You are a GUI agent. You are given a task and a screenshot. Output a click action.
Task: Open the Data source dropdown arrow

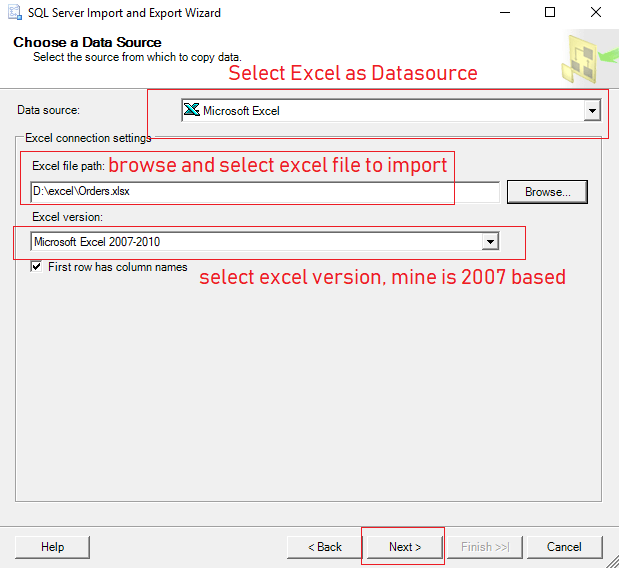click(x=592, y=111)
